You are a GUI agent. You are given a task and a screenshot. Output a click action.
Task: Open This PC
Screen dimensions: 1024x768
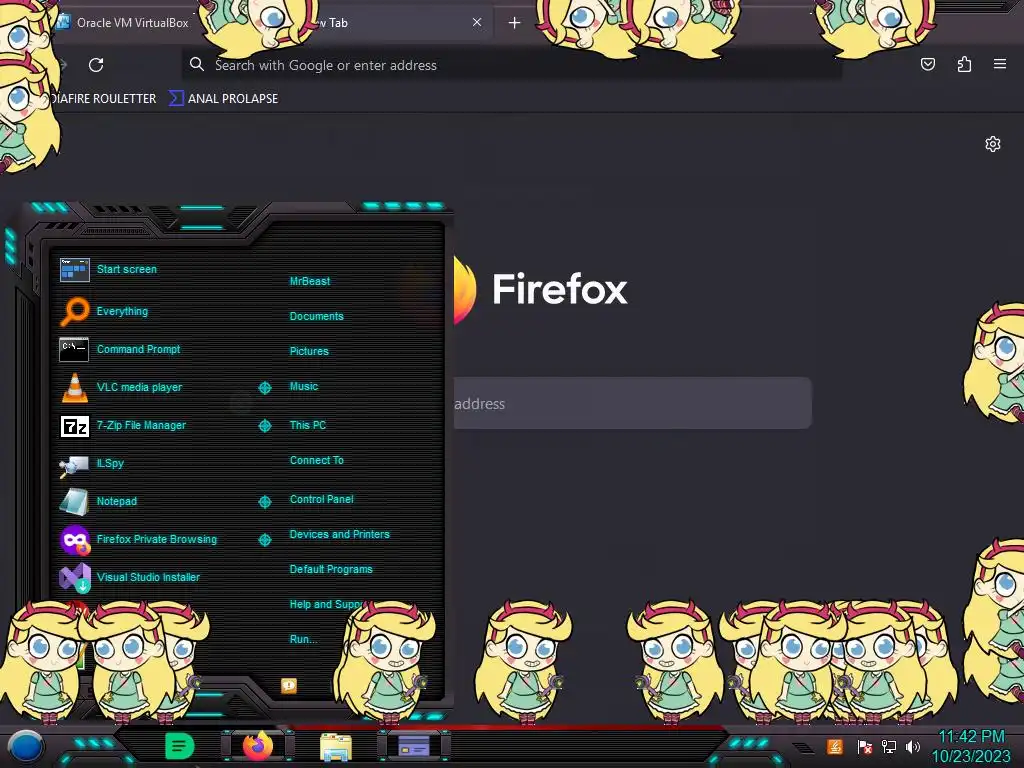(308, 425)
